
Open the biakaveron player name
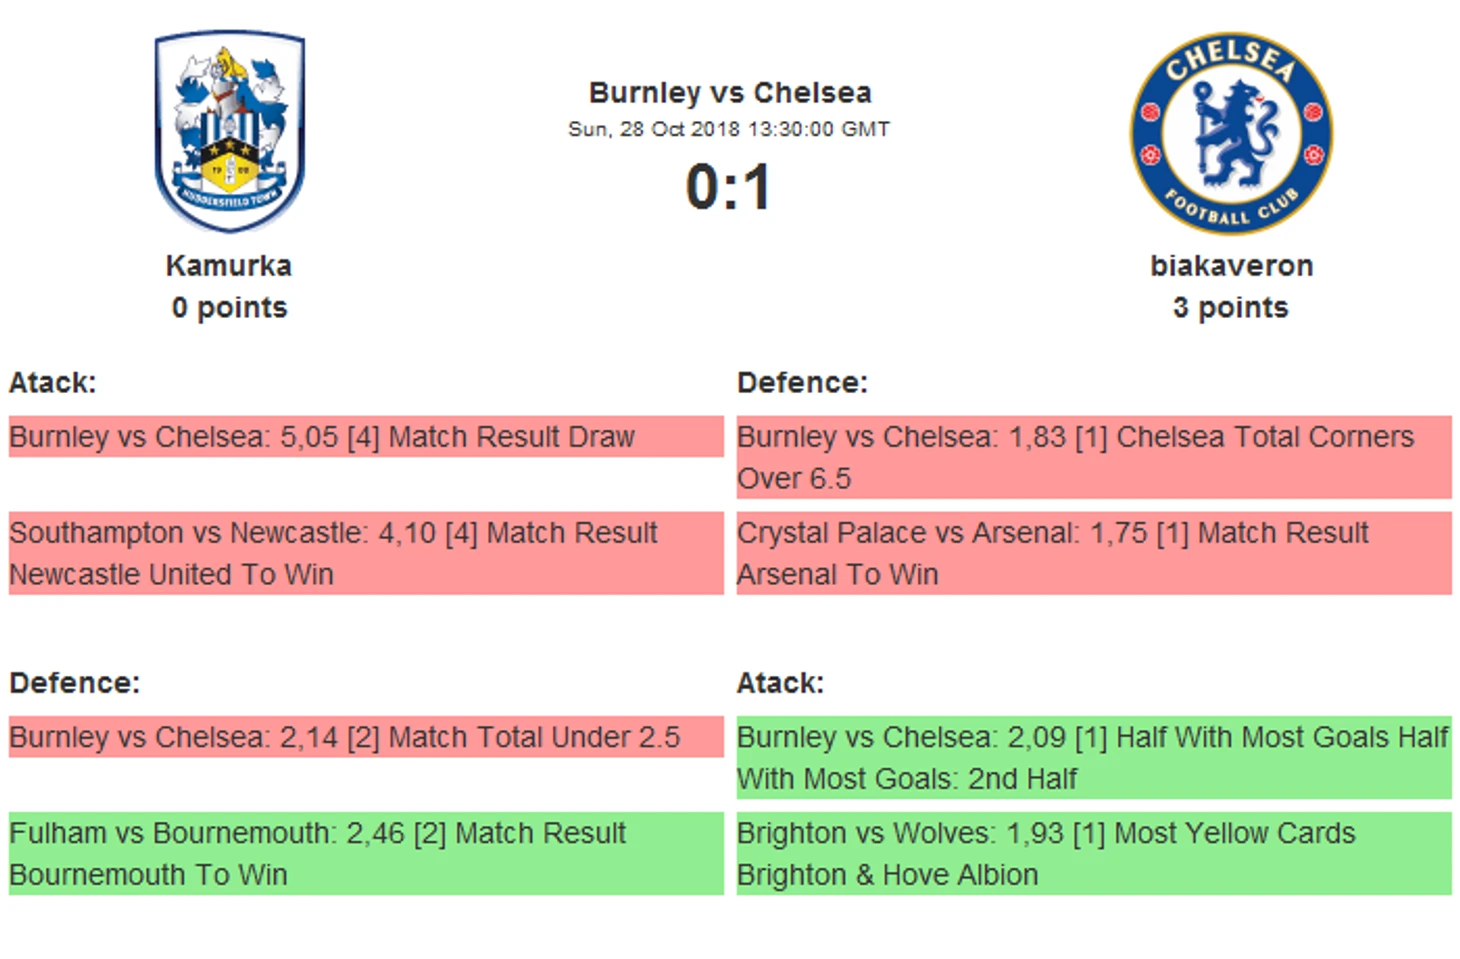point(1231,266)
